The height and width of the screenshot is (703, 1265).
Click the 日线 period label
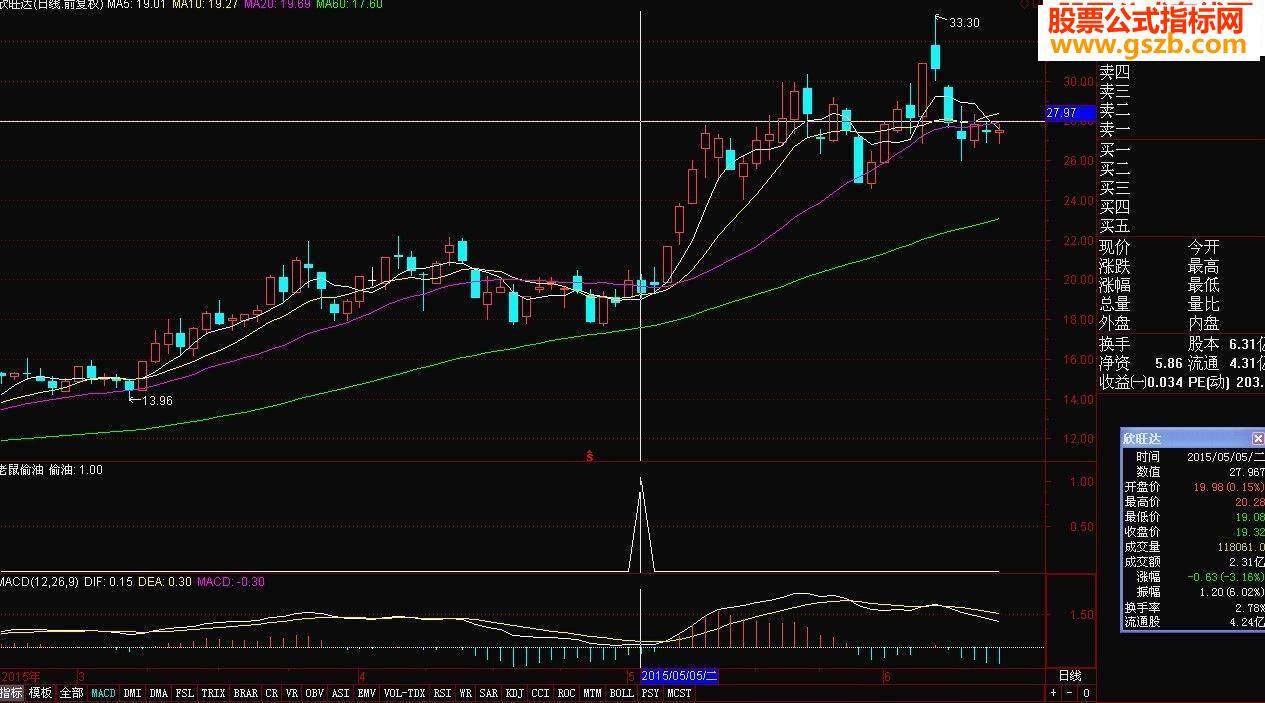click(1070, 676)
